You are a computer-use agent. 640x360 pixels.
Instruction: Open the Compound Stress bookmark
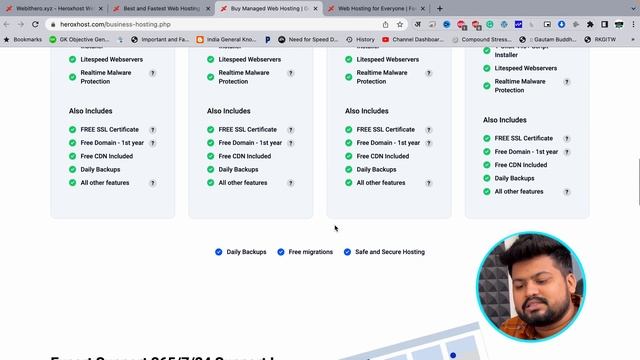(x=482, y=40)
